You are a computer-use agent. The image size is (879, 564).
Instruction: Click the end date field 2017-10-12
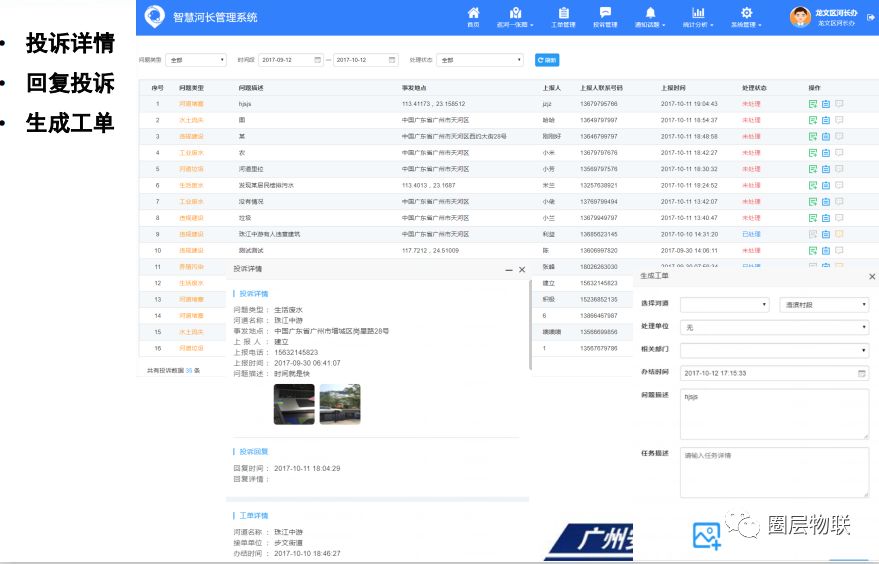click(x=366, y=59)
